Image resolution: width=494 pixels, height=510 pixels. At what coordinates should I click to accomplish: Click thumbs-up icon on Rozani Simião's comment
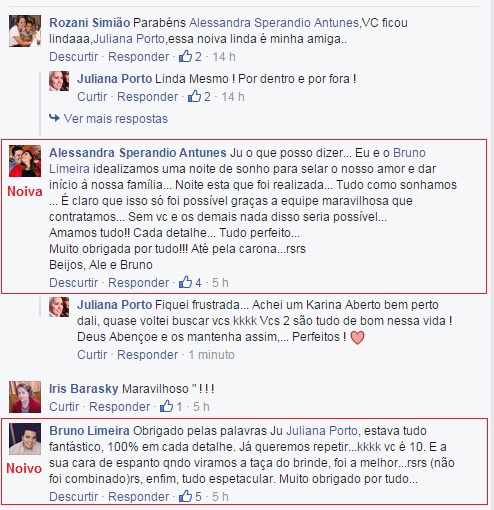pyautogui.click(x=185, y=56)
